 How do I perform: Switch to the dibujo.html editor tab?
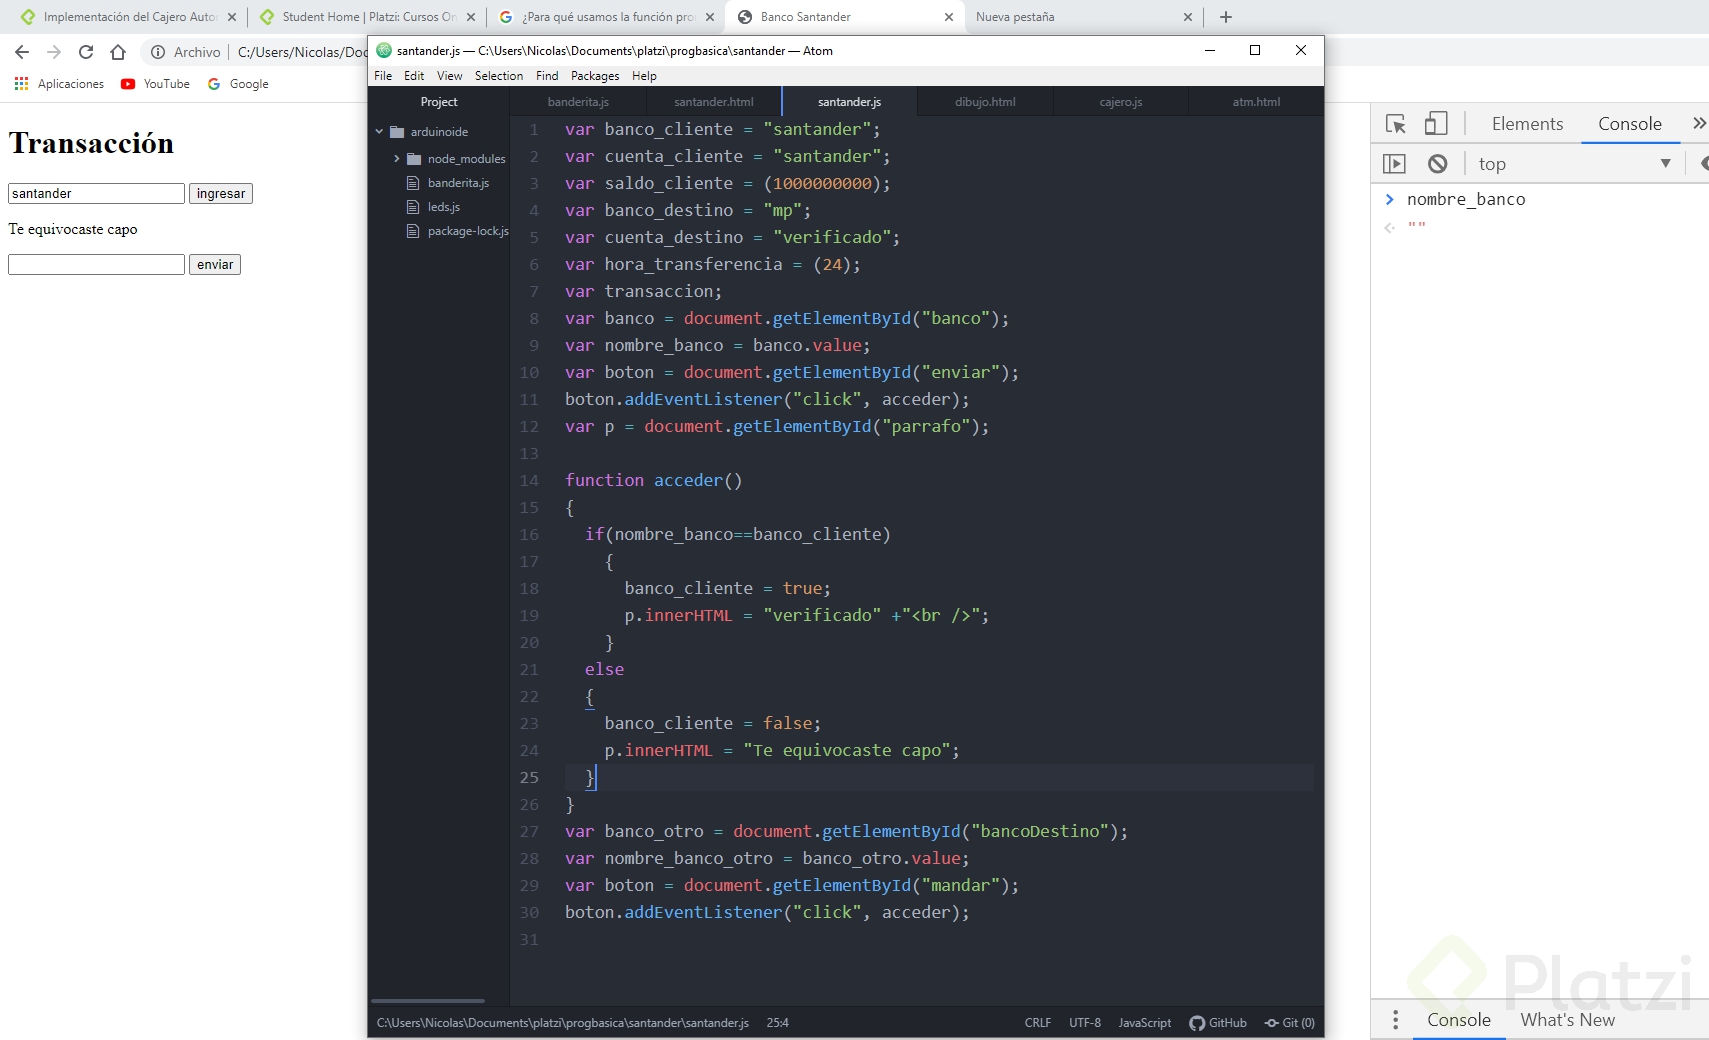coord(985,102)
